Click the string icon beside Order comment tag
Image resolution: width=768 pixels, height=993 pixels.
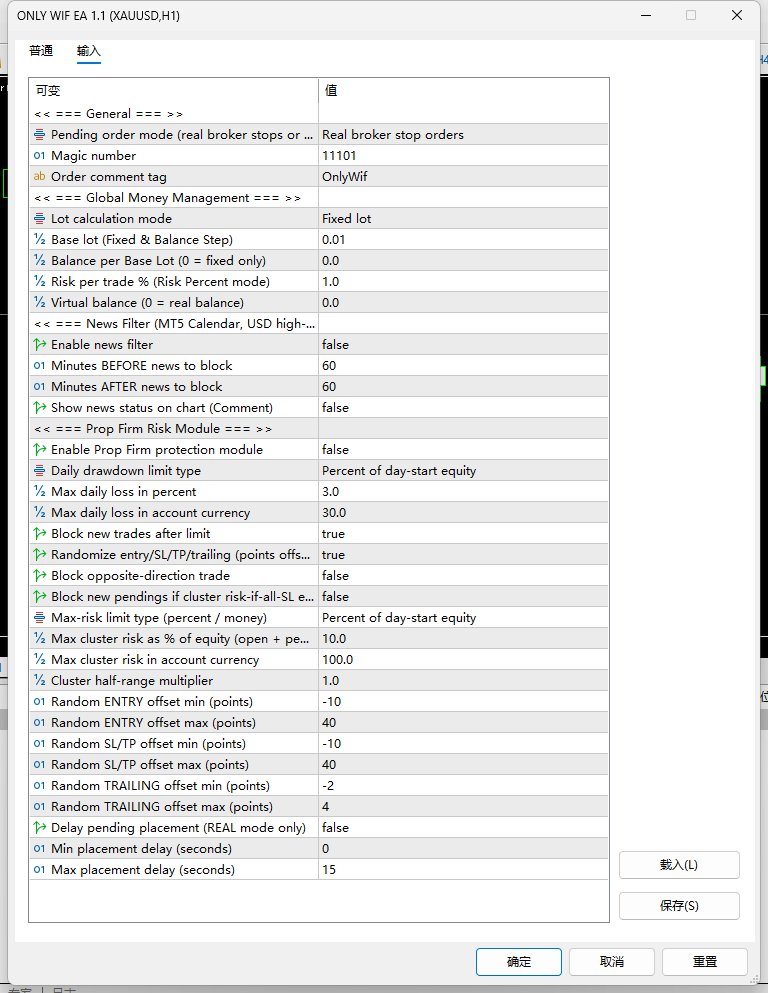(39, 176)
